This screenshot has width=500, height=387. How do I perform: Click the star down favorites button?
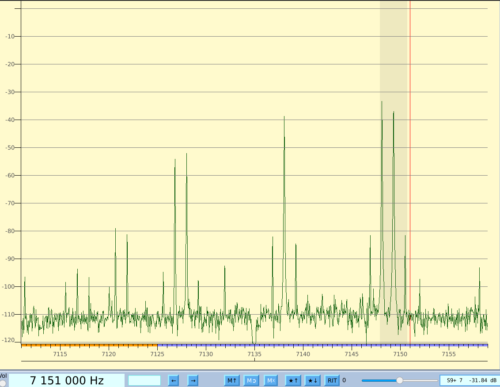tap(312, 380)
